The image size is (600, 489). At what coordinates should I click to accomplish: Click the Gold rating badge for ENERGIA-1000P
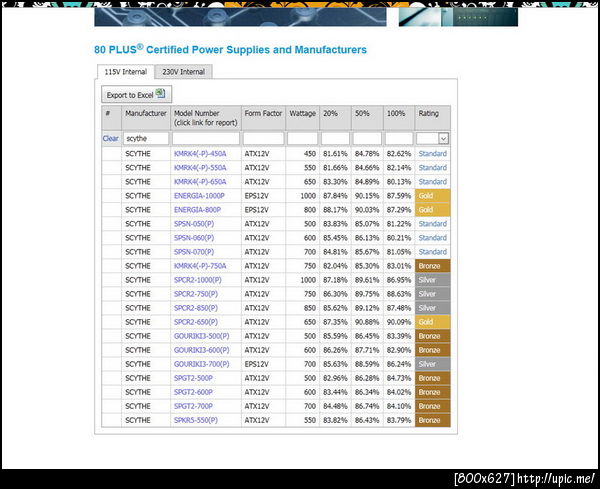point(433,196)
